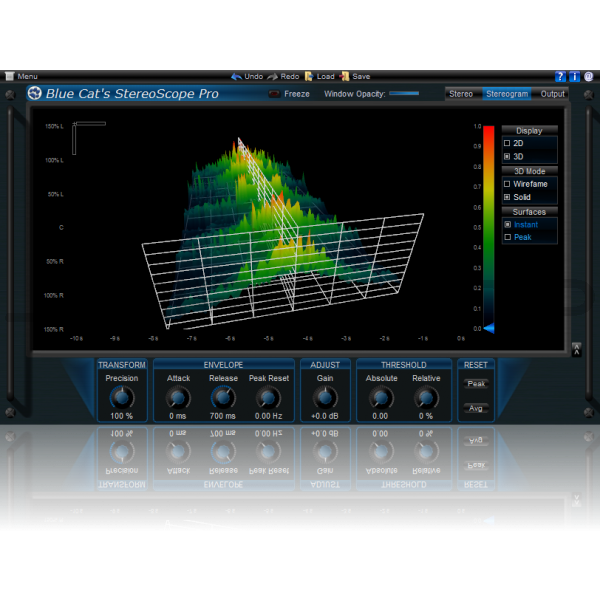Viewport: 600px width, 600px height.
Task: Collapse the graph panel with the chevron button
Action: pos(576,348)
